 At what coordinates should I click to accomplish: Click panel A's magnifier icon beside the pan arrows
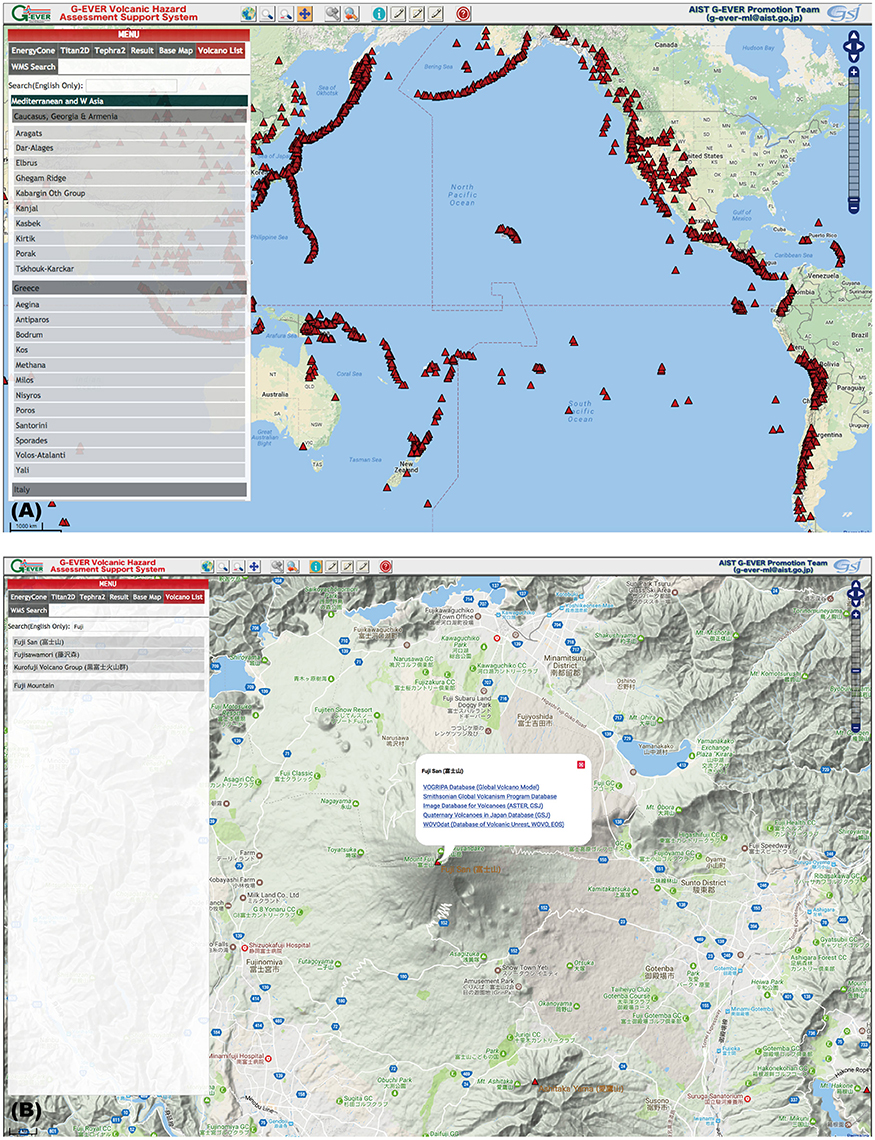[286, 13]
